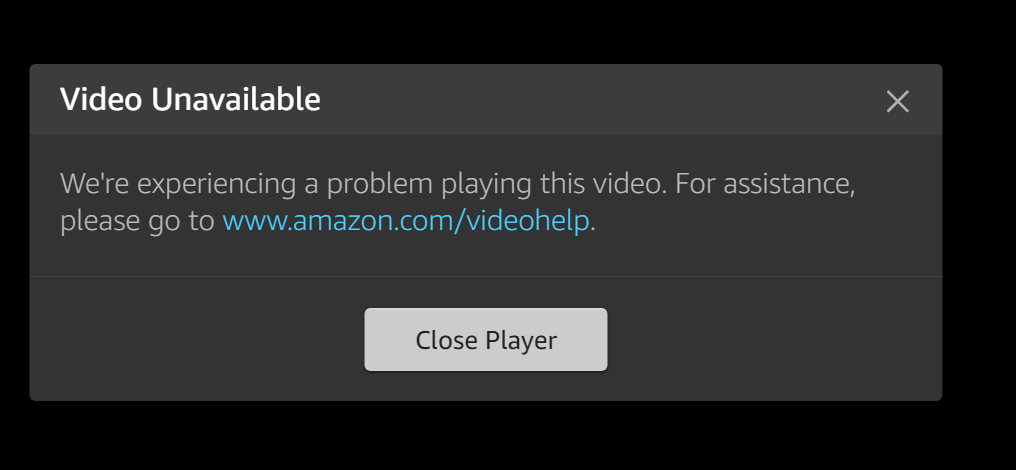Screen dimensions: 1016x470
Task: Select the Video Unavailable heading text
Action: click(190, 100)
